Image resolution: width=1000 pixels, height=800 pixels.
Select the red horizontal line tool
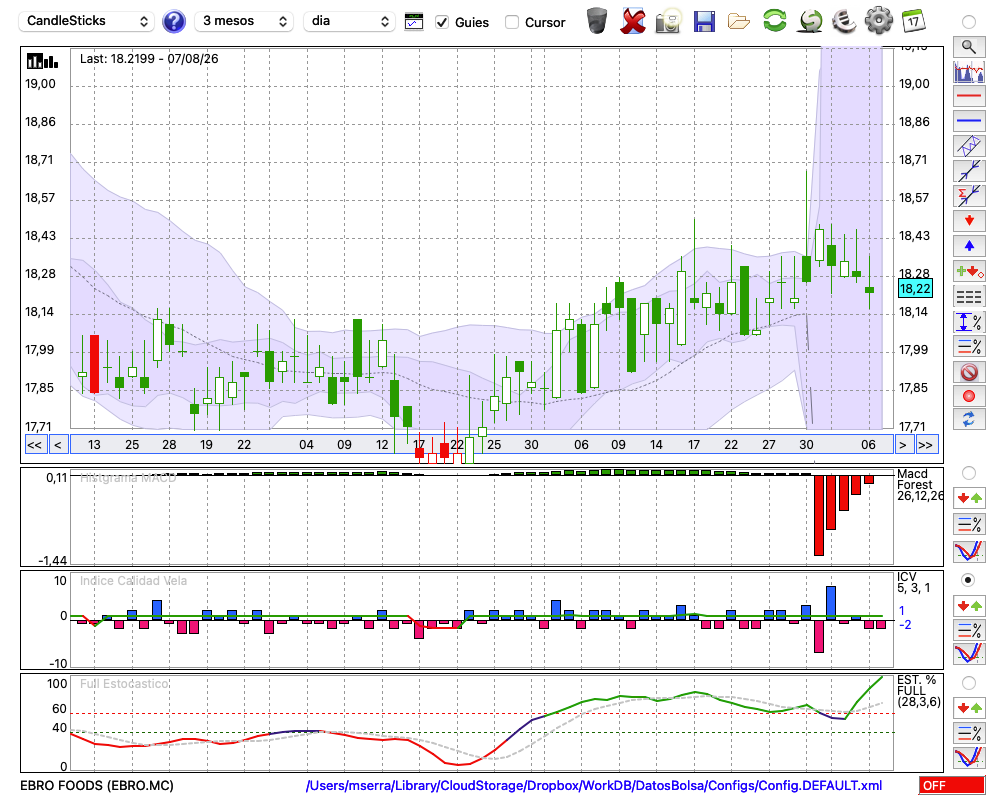(x=969, y=96)
